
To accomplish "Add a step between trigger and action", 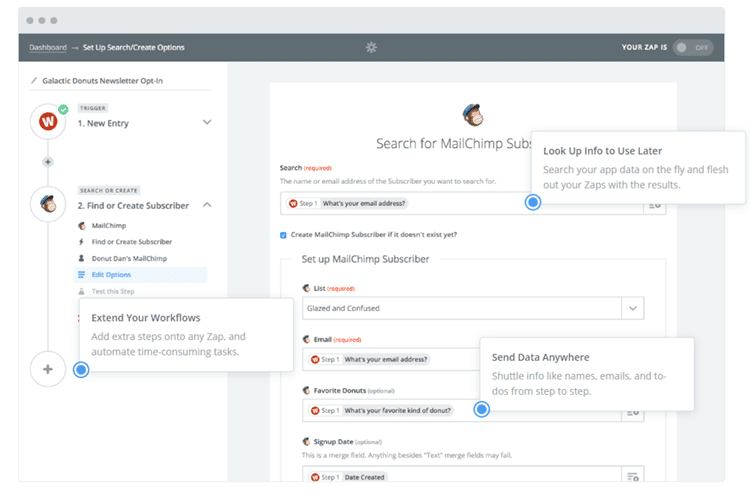I will pyautogui.click(x=48, y=162).
